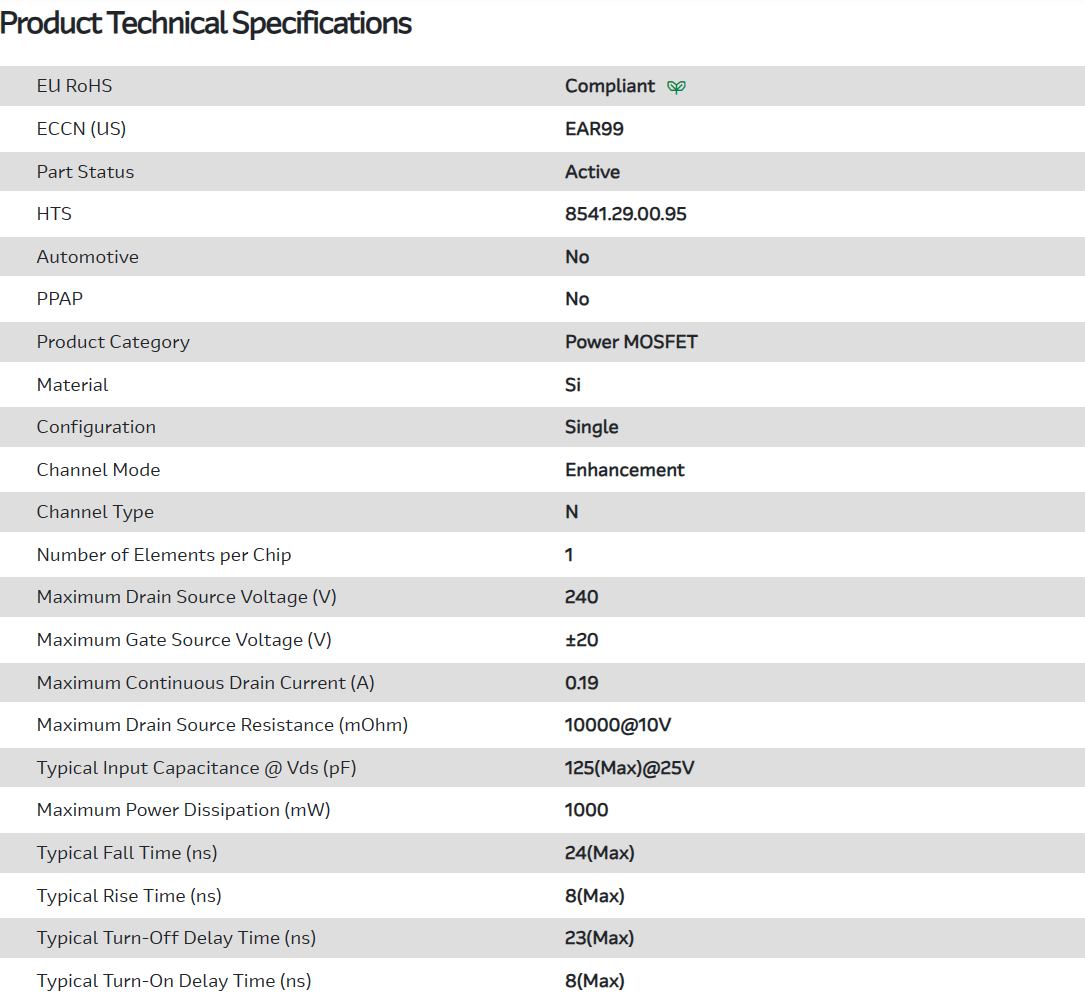
Task: Click the Number of Elements per Chip label
Action: point(164,555)
